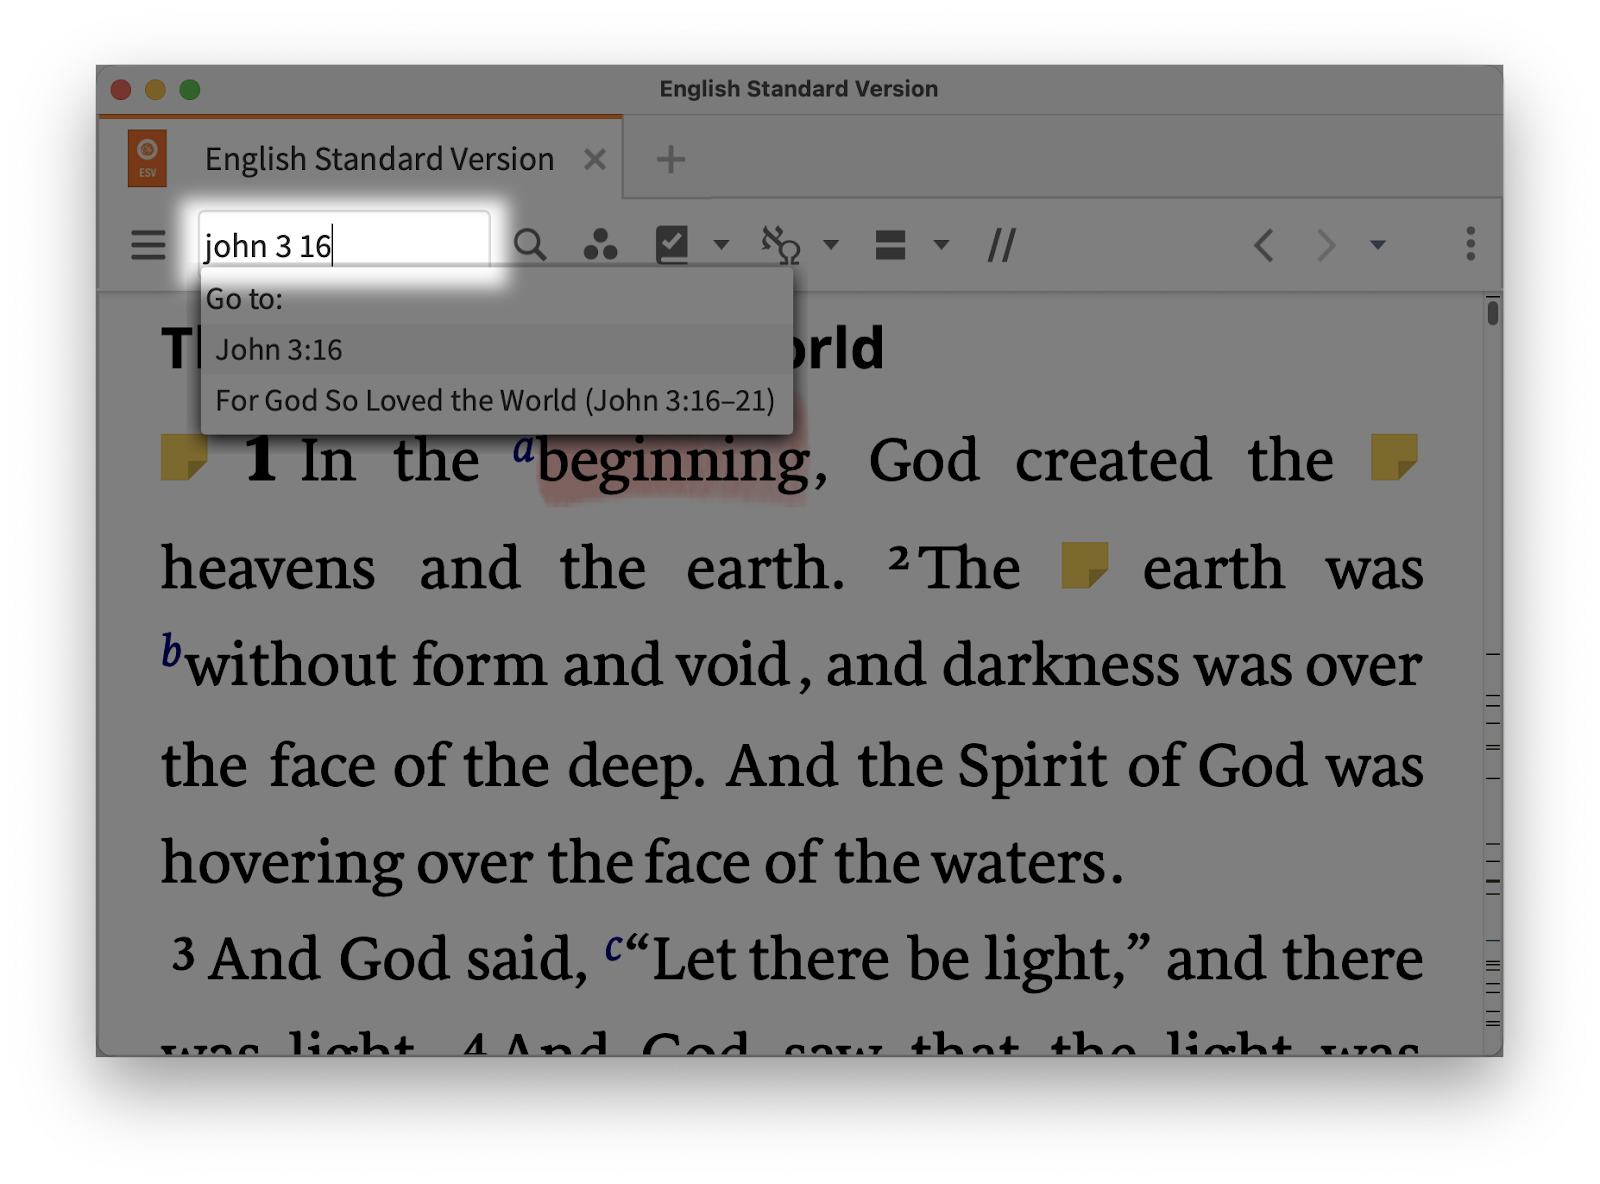
Task: Open the hamburger panel menu
Action: (x=148, y=245)
